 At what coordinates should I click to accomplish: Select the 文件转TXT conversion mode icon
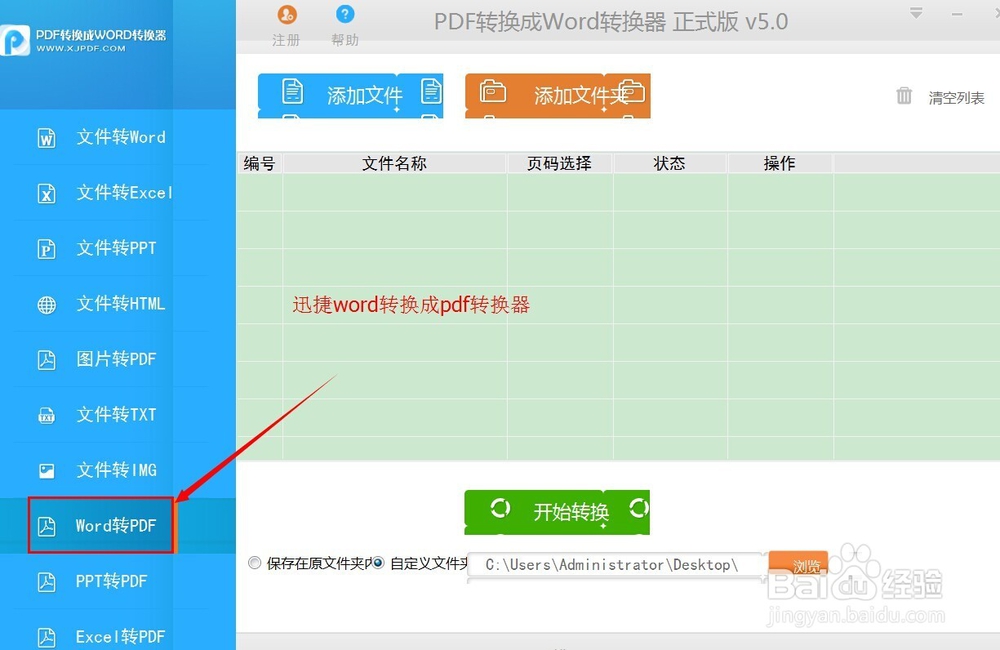pos(47,414)
